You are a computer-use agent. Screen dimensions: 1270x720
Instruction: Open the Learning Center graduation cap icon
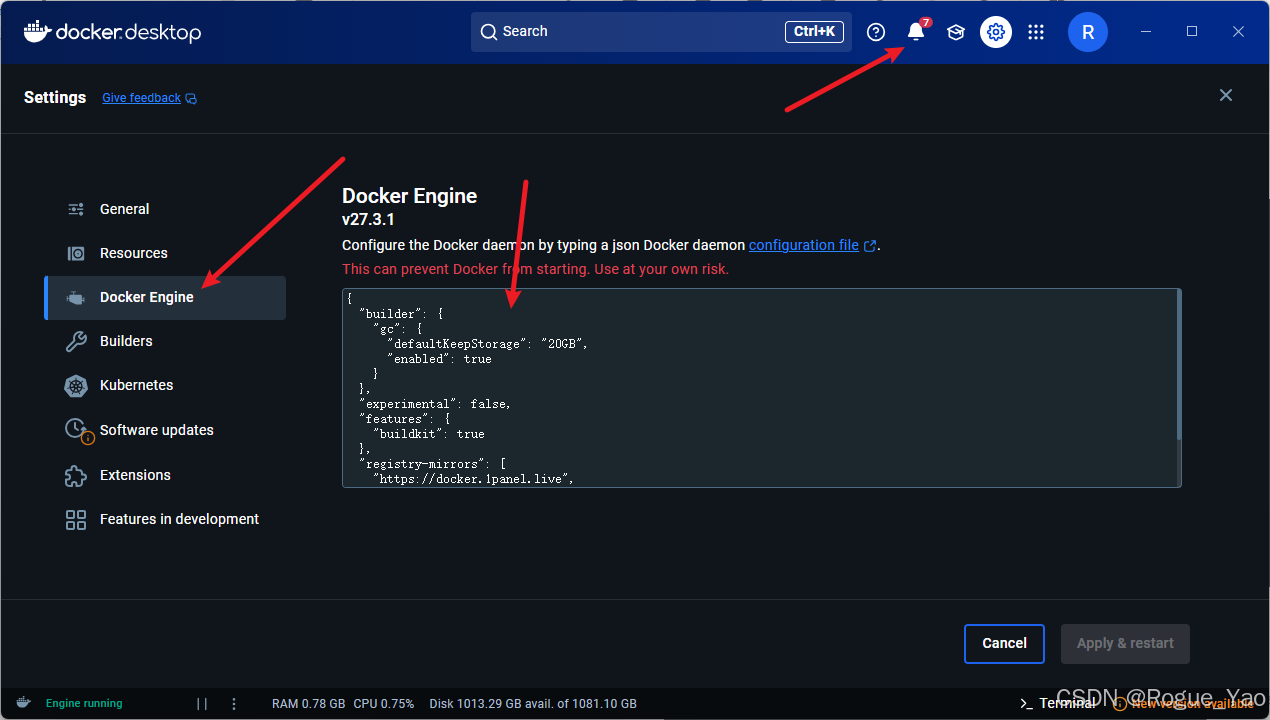[x=956, y=32]
